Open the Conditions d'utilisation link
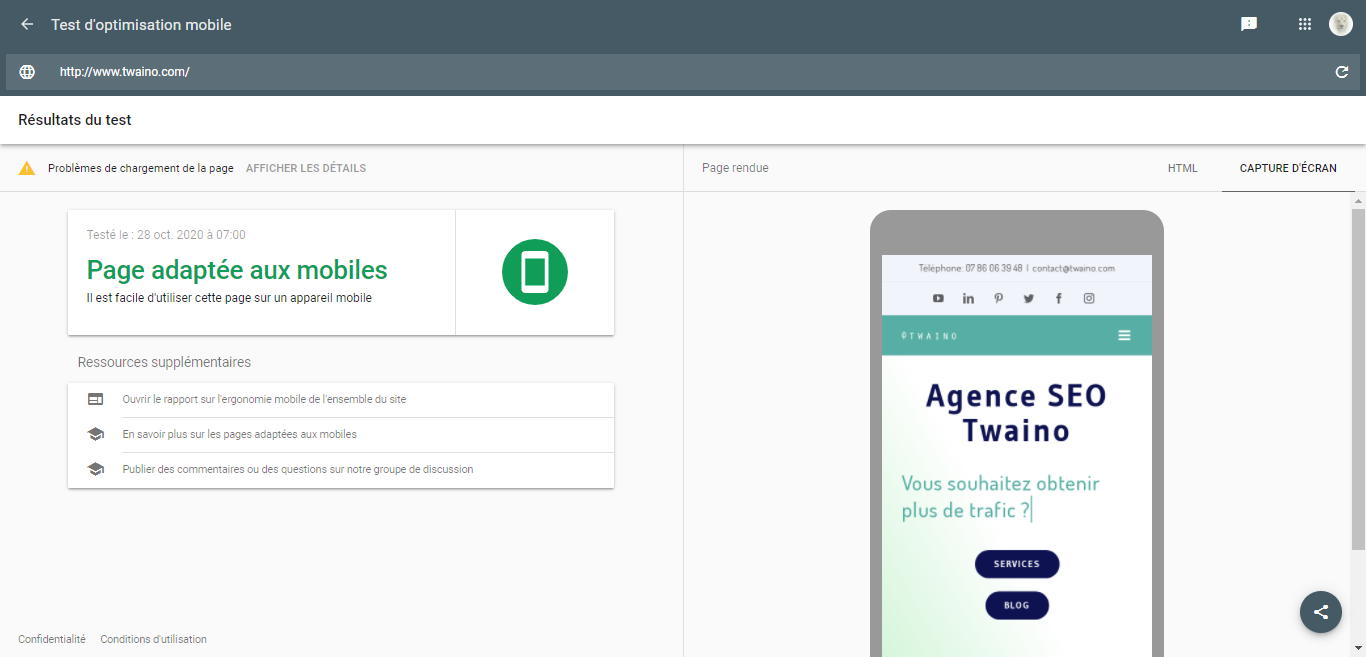The image size is (1366, 657). (x=154, y=639)
